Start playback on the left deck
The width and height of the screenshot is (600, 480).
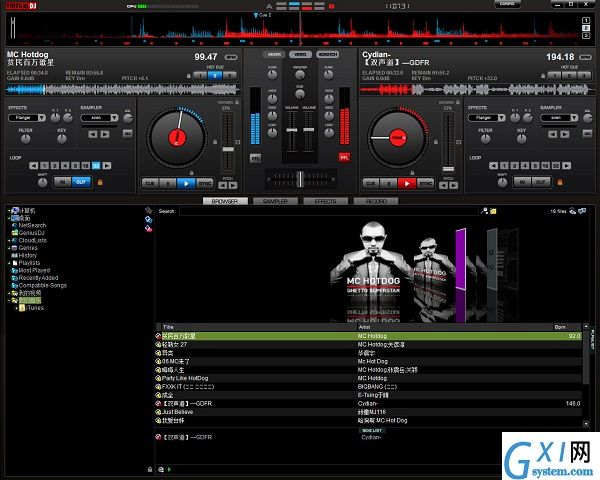(x=186, y=184)
